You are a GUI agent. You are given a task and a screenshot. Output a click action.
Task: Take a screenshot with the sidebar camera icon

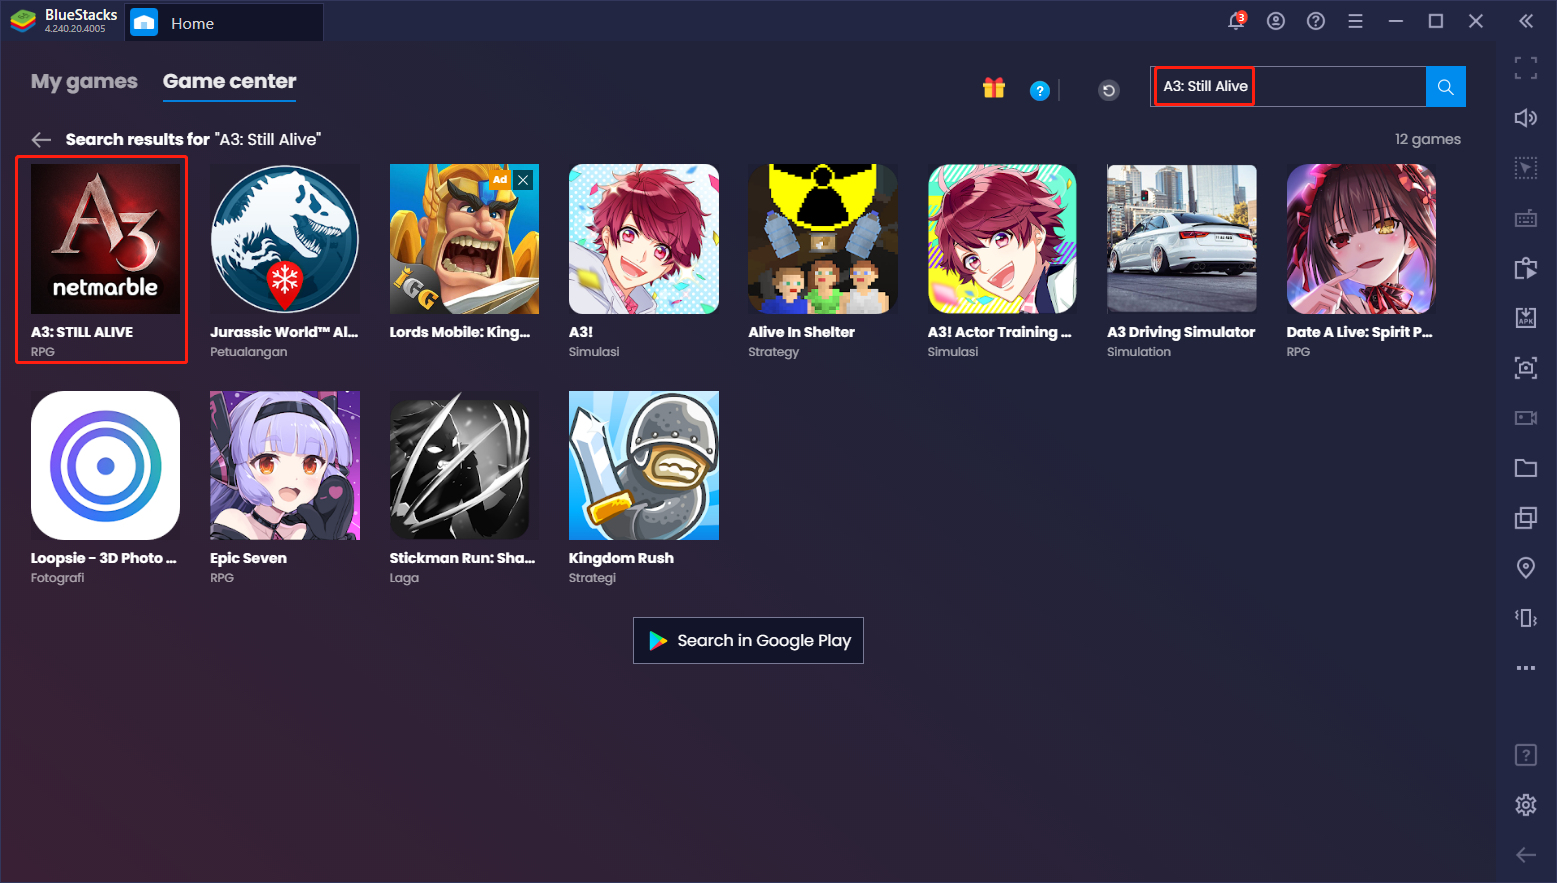[x=1526, y=368]
